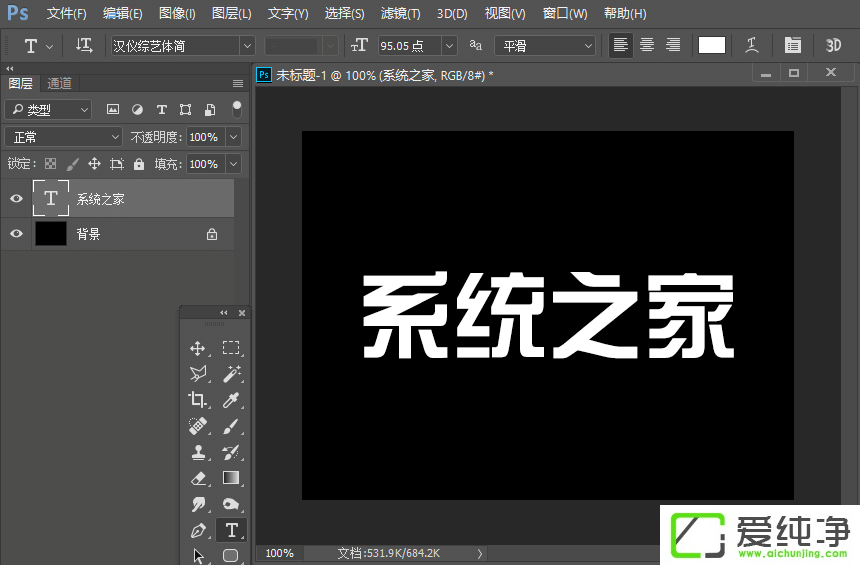Open the font family dropdown 汉仪综艺体简
The image size is (860, 565).
pos(182,45)
